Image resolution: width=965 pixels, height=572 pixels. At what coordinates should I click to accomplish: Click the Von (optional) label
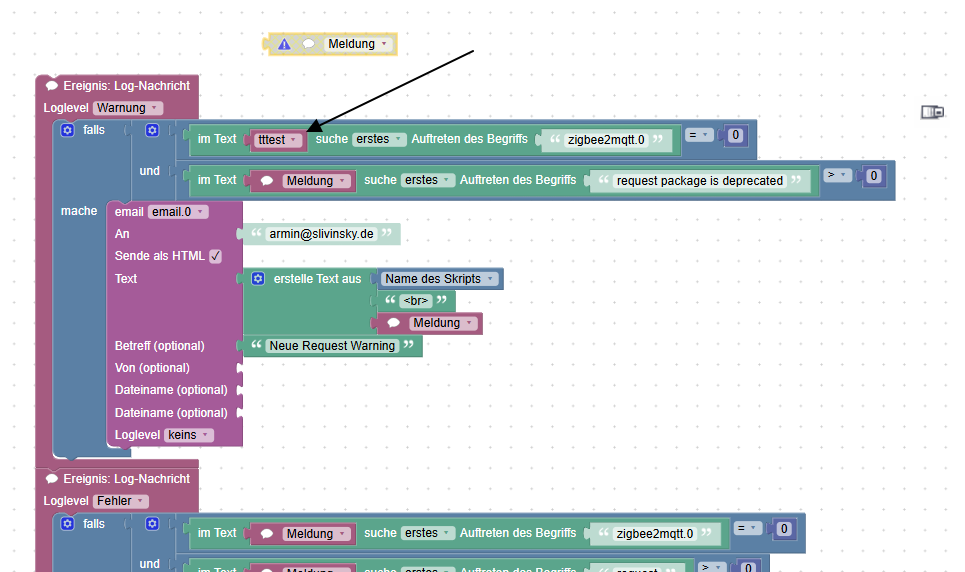152,368
